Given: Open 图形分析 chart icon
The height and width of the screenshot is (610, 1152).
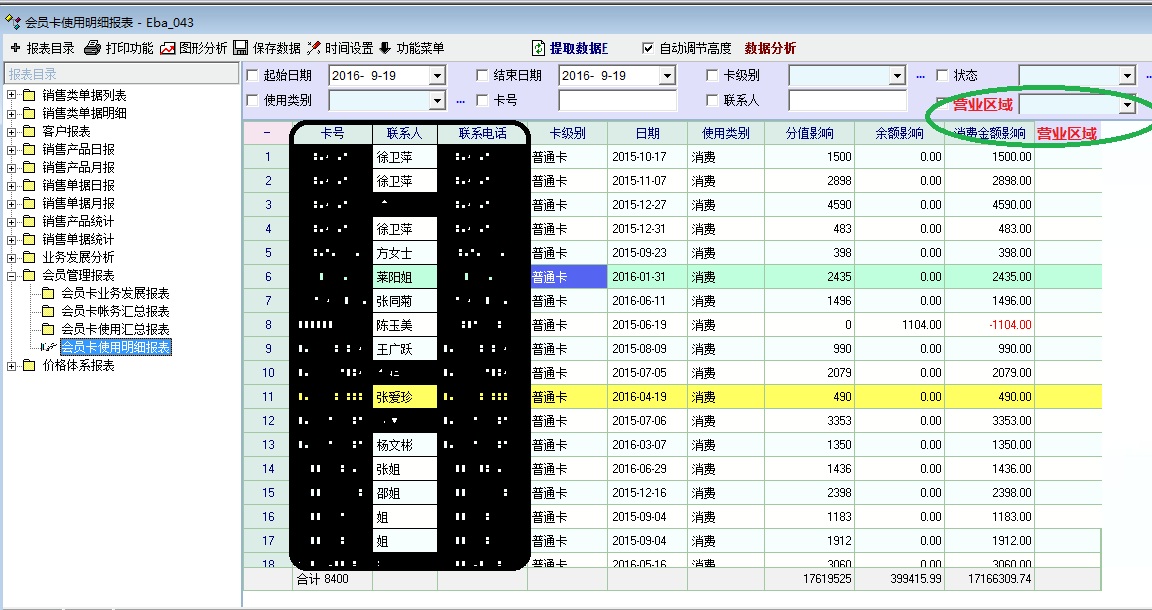Looking at the screenshot, I should 168,48.
